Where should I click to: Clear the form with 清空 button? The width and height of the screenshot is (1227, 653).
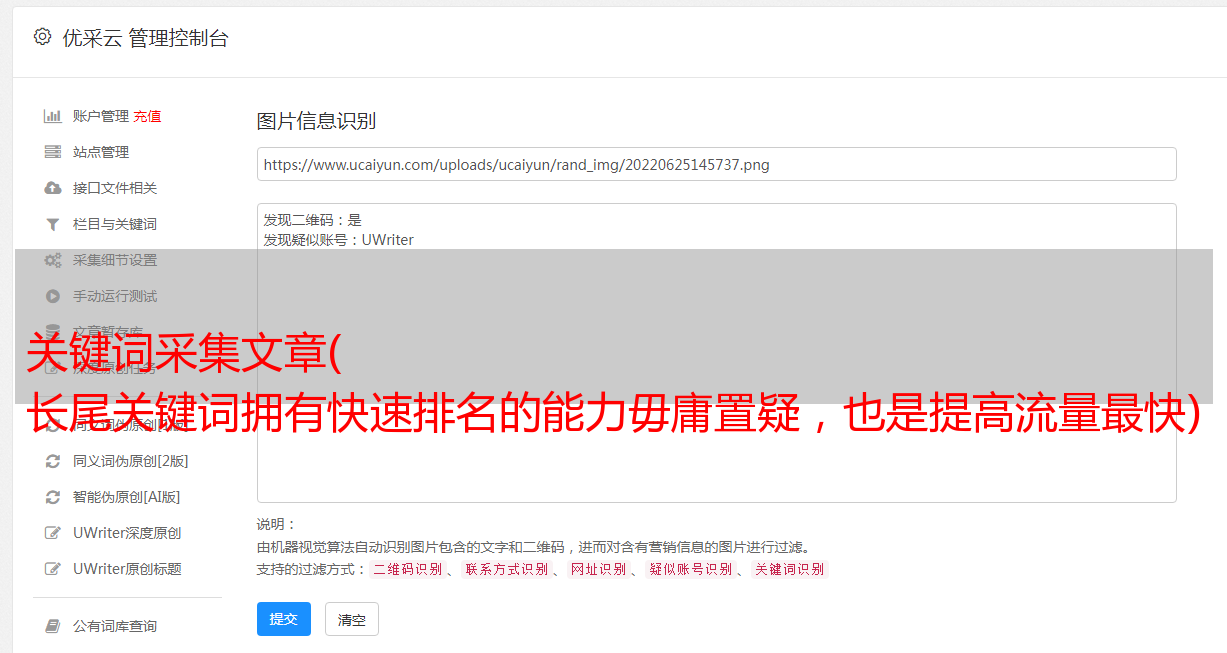pyautogui.click(x=352, y=620)
